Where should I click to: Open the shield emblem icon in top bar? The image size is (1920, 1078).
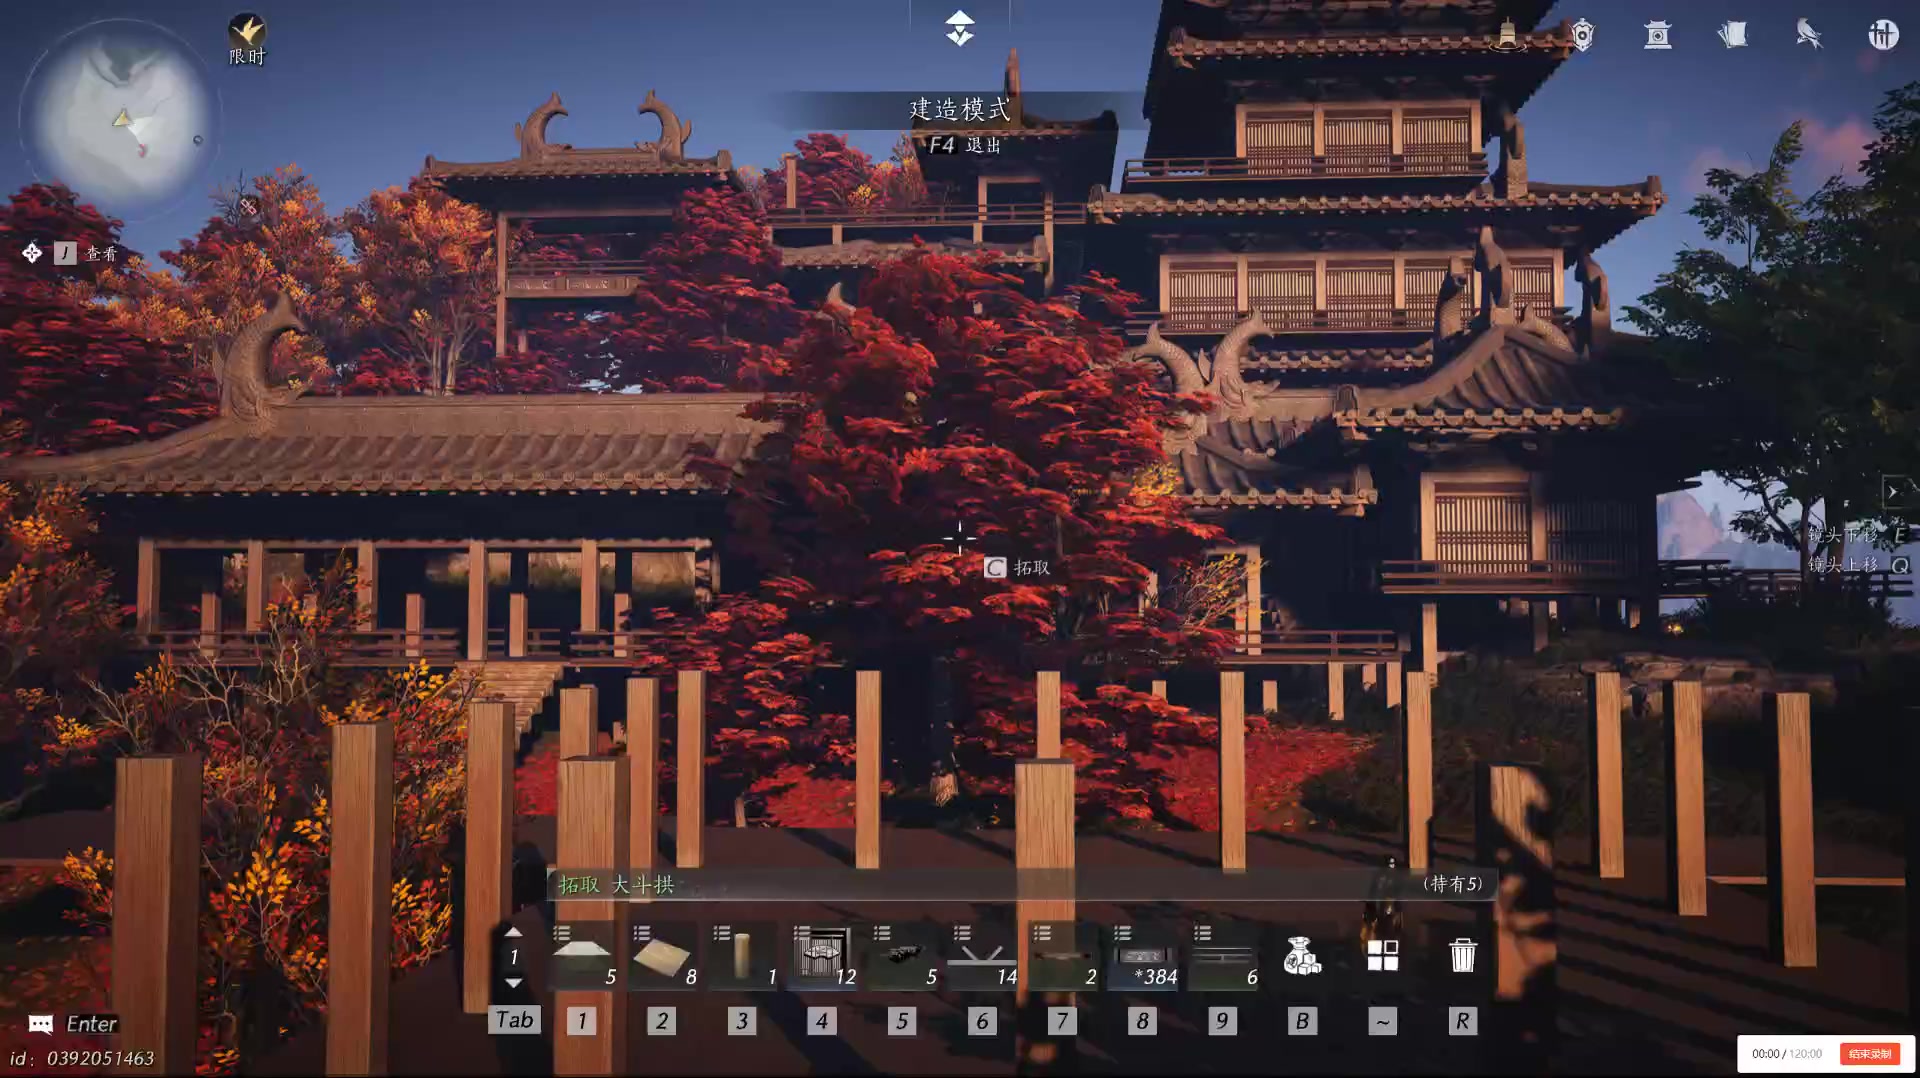click(1582, 35)
